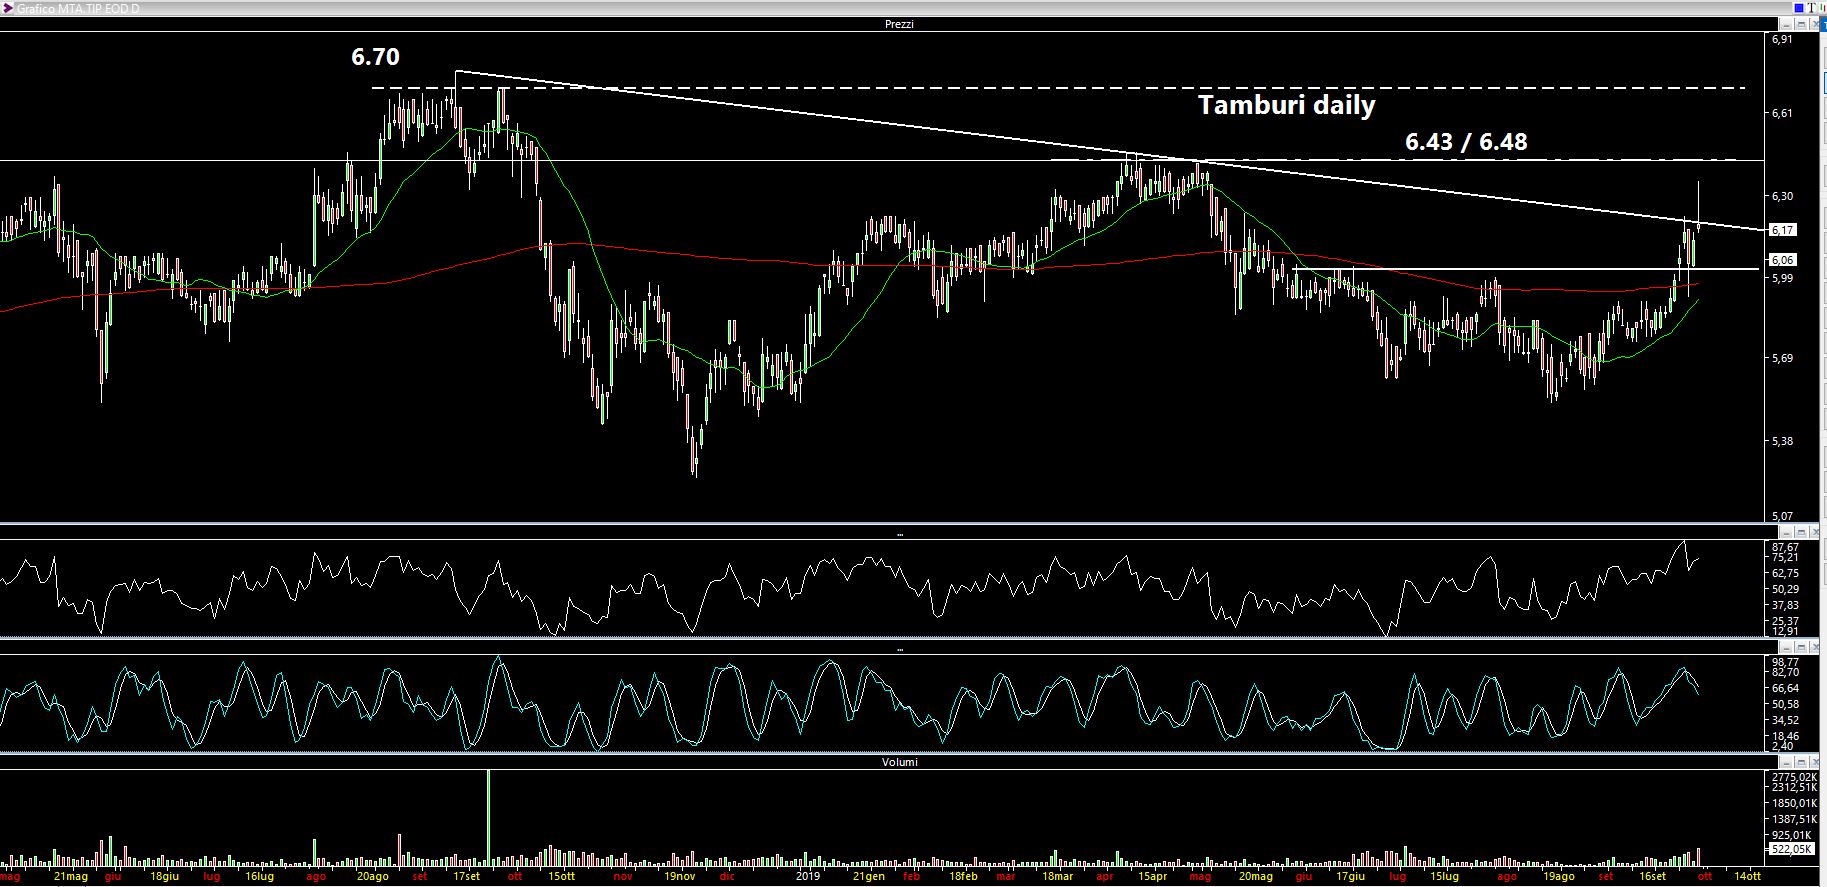1827x887 pixels.
Task: Maximize the stochastic panel with 98,77 scale
Action: pos(1800,647)
